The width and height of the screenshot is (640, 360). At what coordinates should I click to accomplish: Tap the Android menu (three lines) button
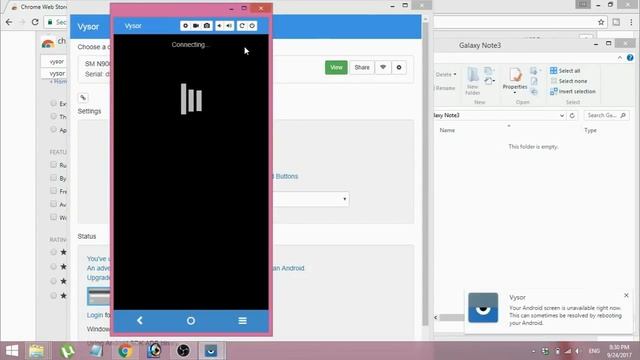coord(242,321)
